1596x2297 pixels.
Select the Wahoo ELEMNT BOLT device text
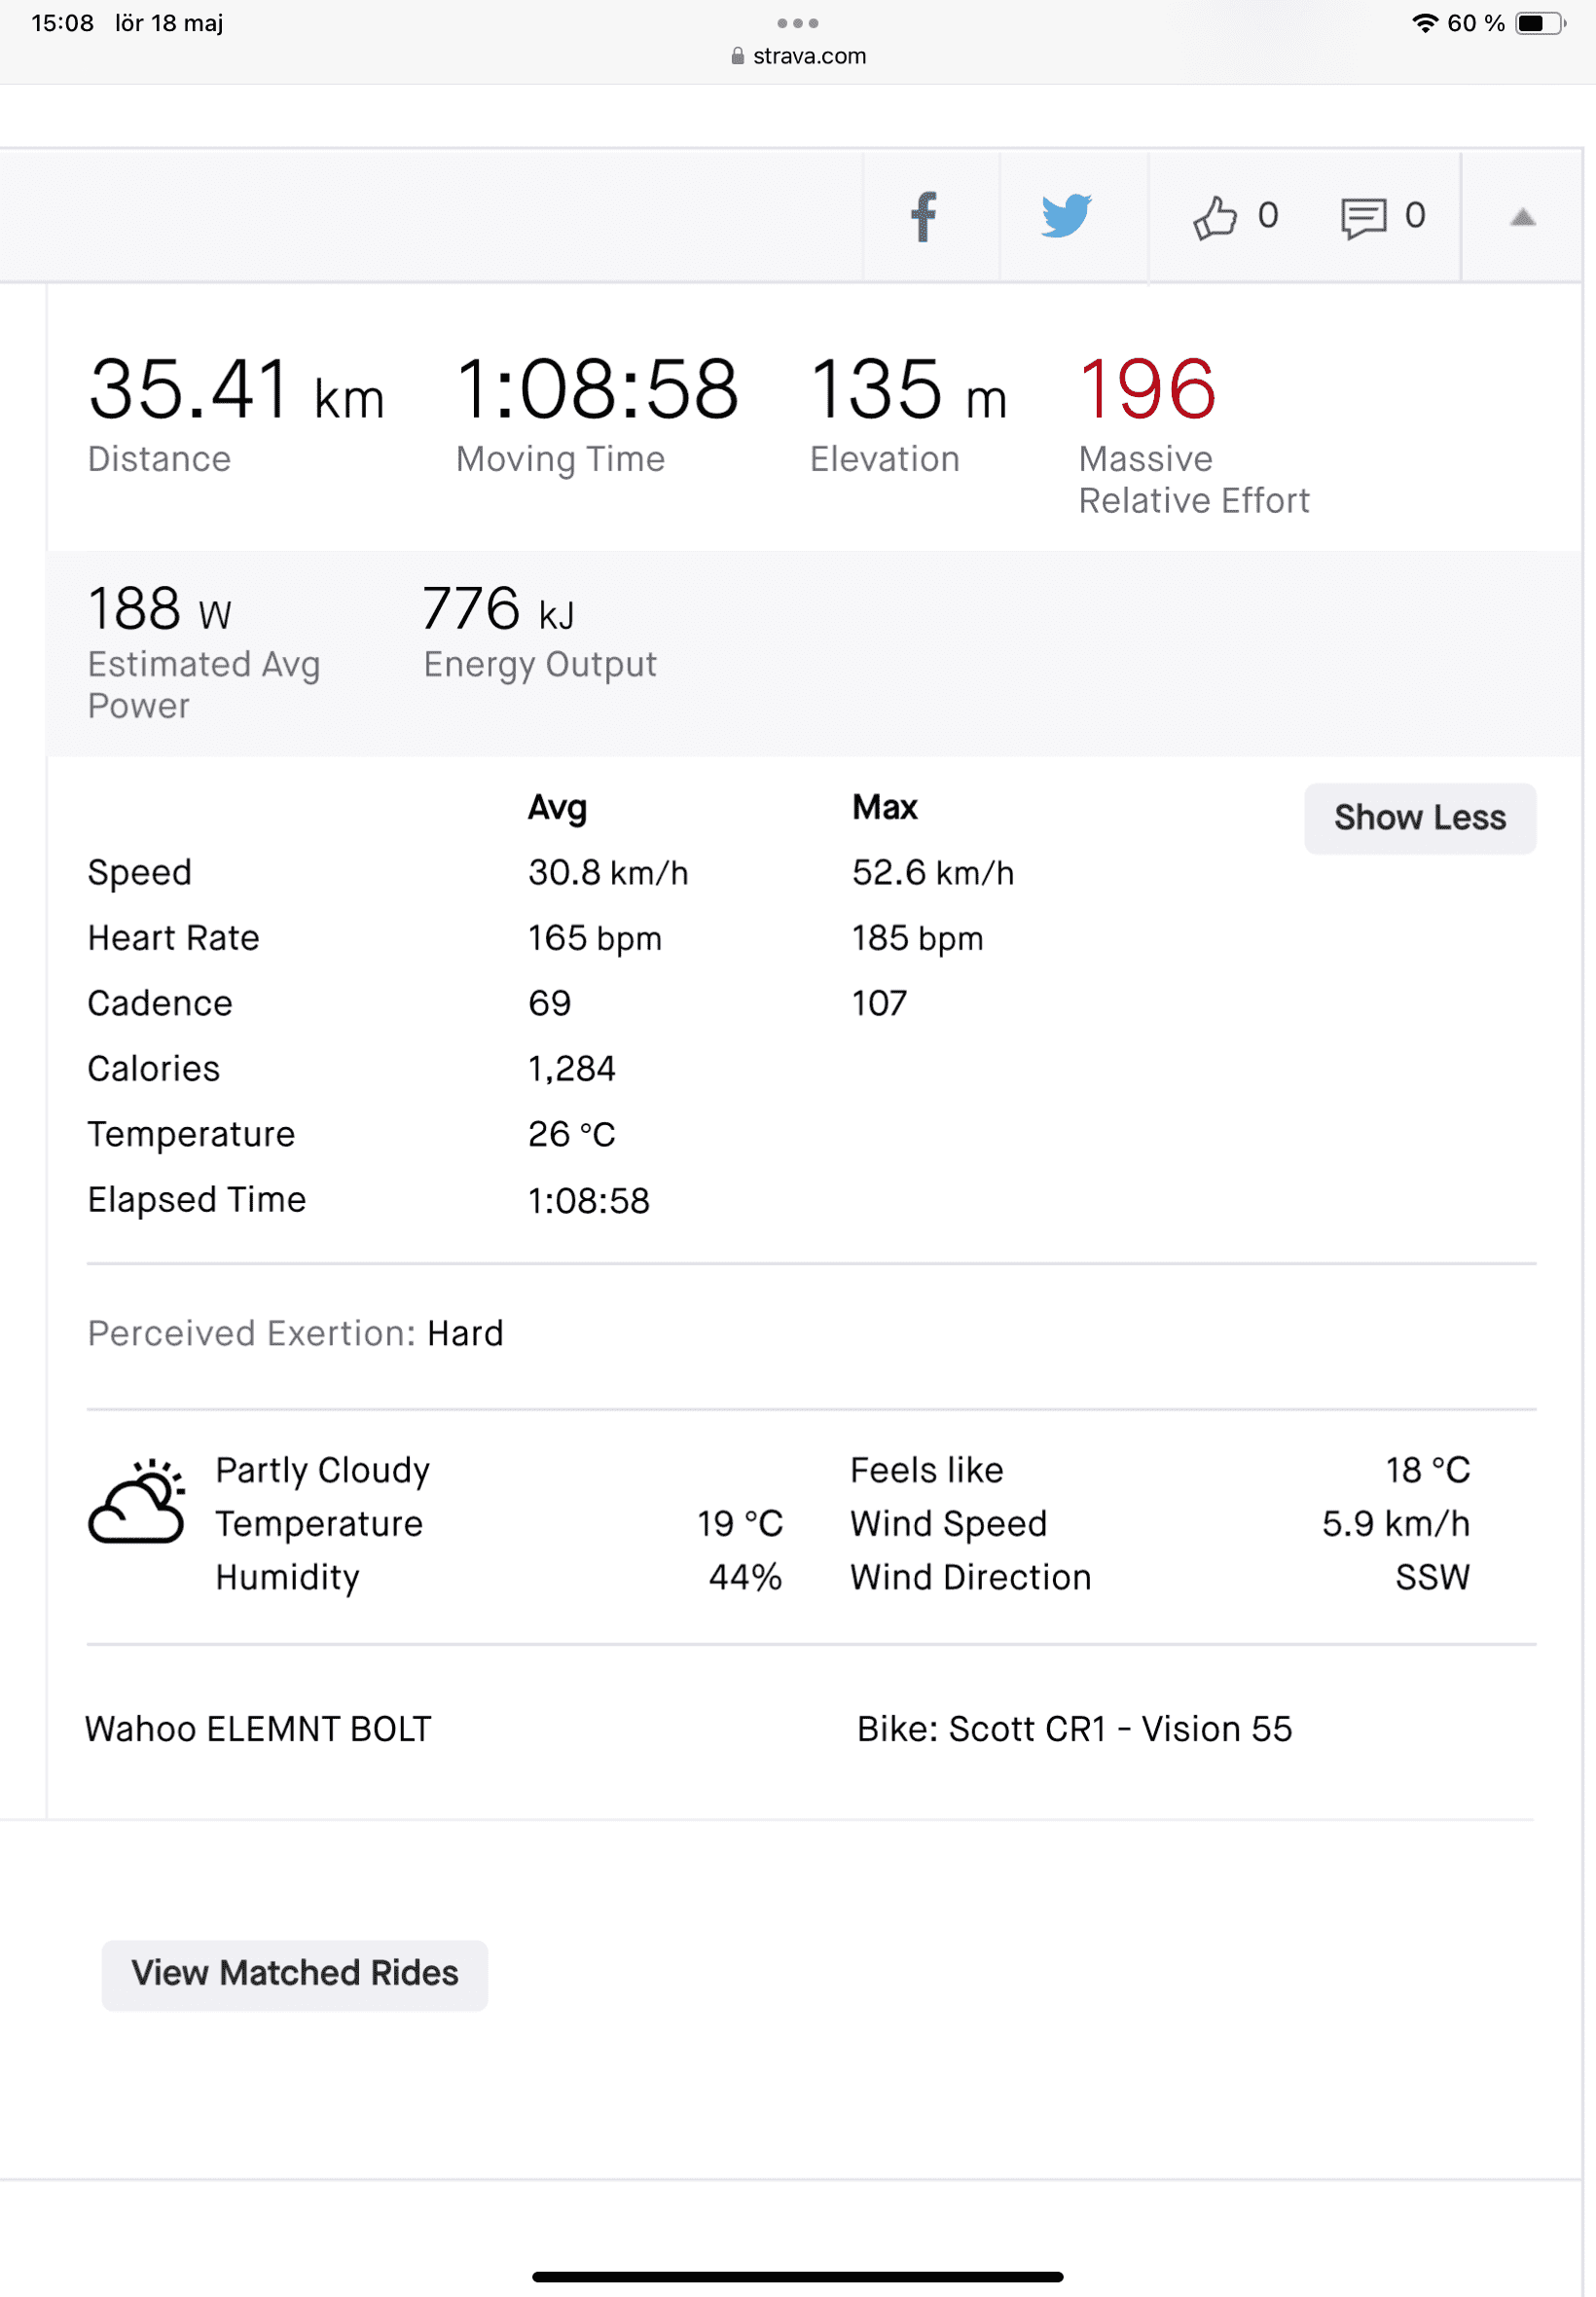pos(258,1730)
